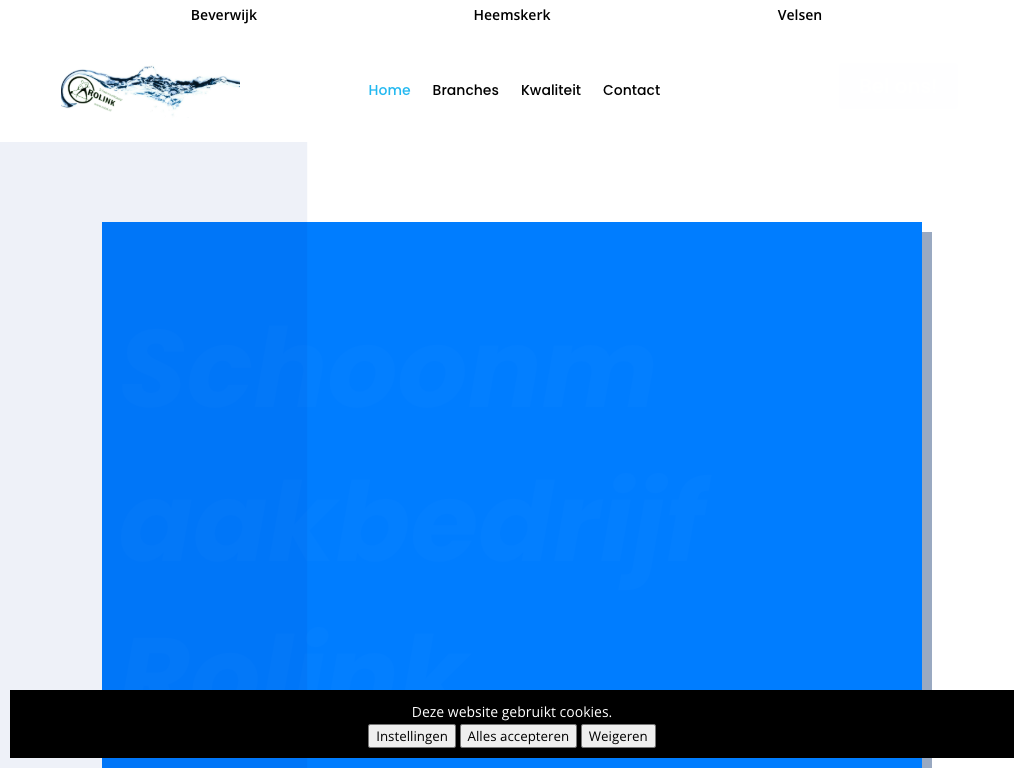Select the Heemskerk location text
Screen dimensions: 1024x768
click(x=512, y=15)
